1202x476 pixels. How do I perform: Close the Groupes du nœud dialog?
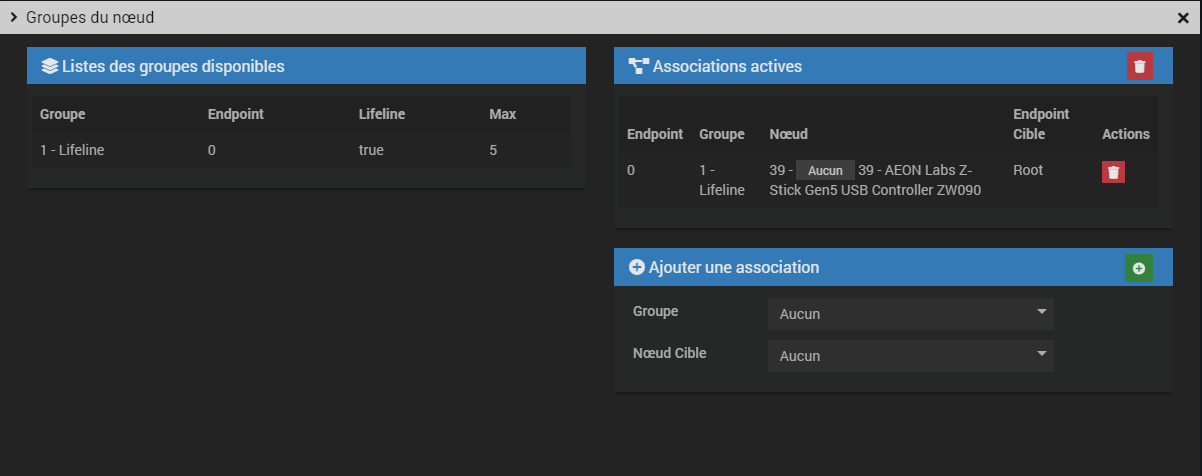click(x=1183, y=18)
